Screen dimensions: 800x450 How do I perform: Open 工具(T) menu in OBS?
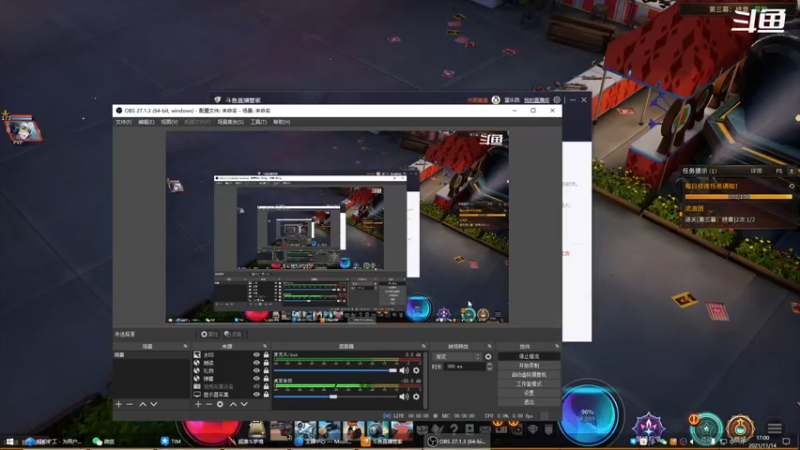(x=259, y=122)
